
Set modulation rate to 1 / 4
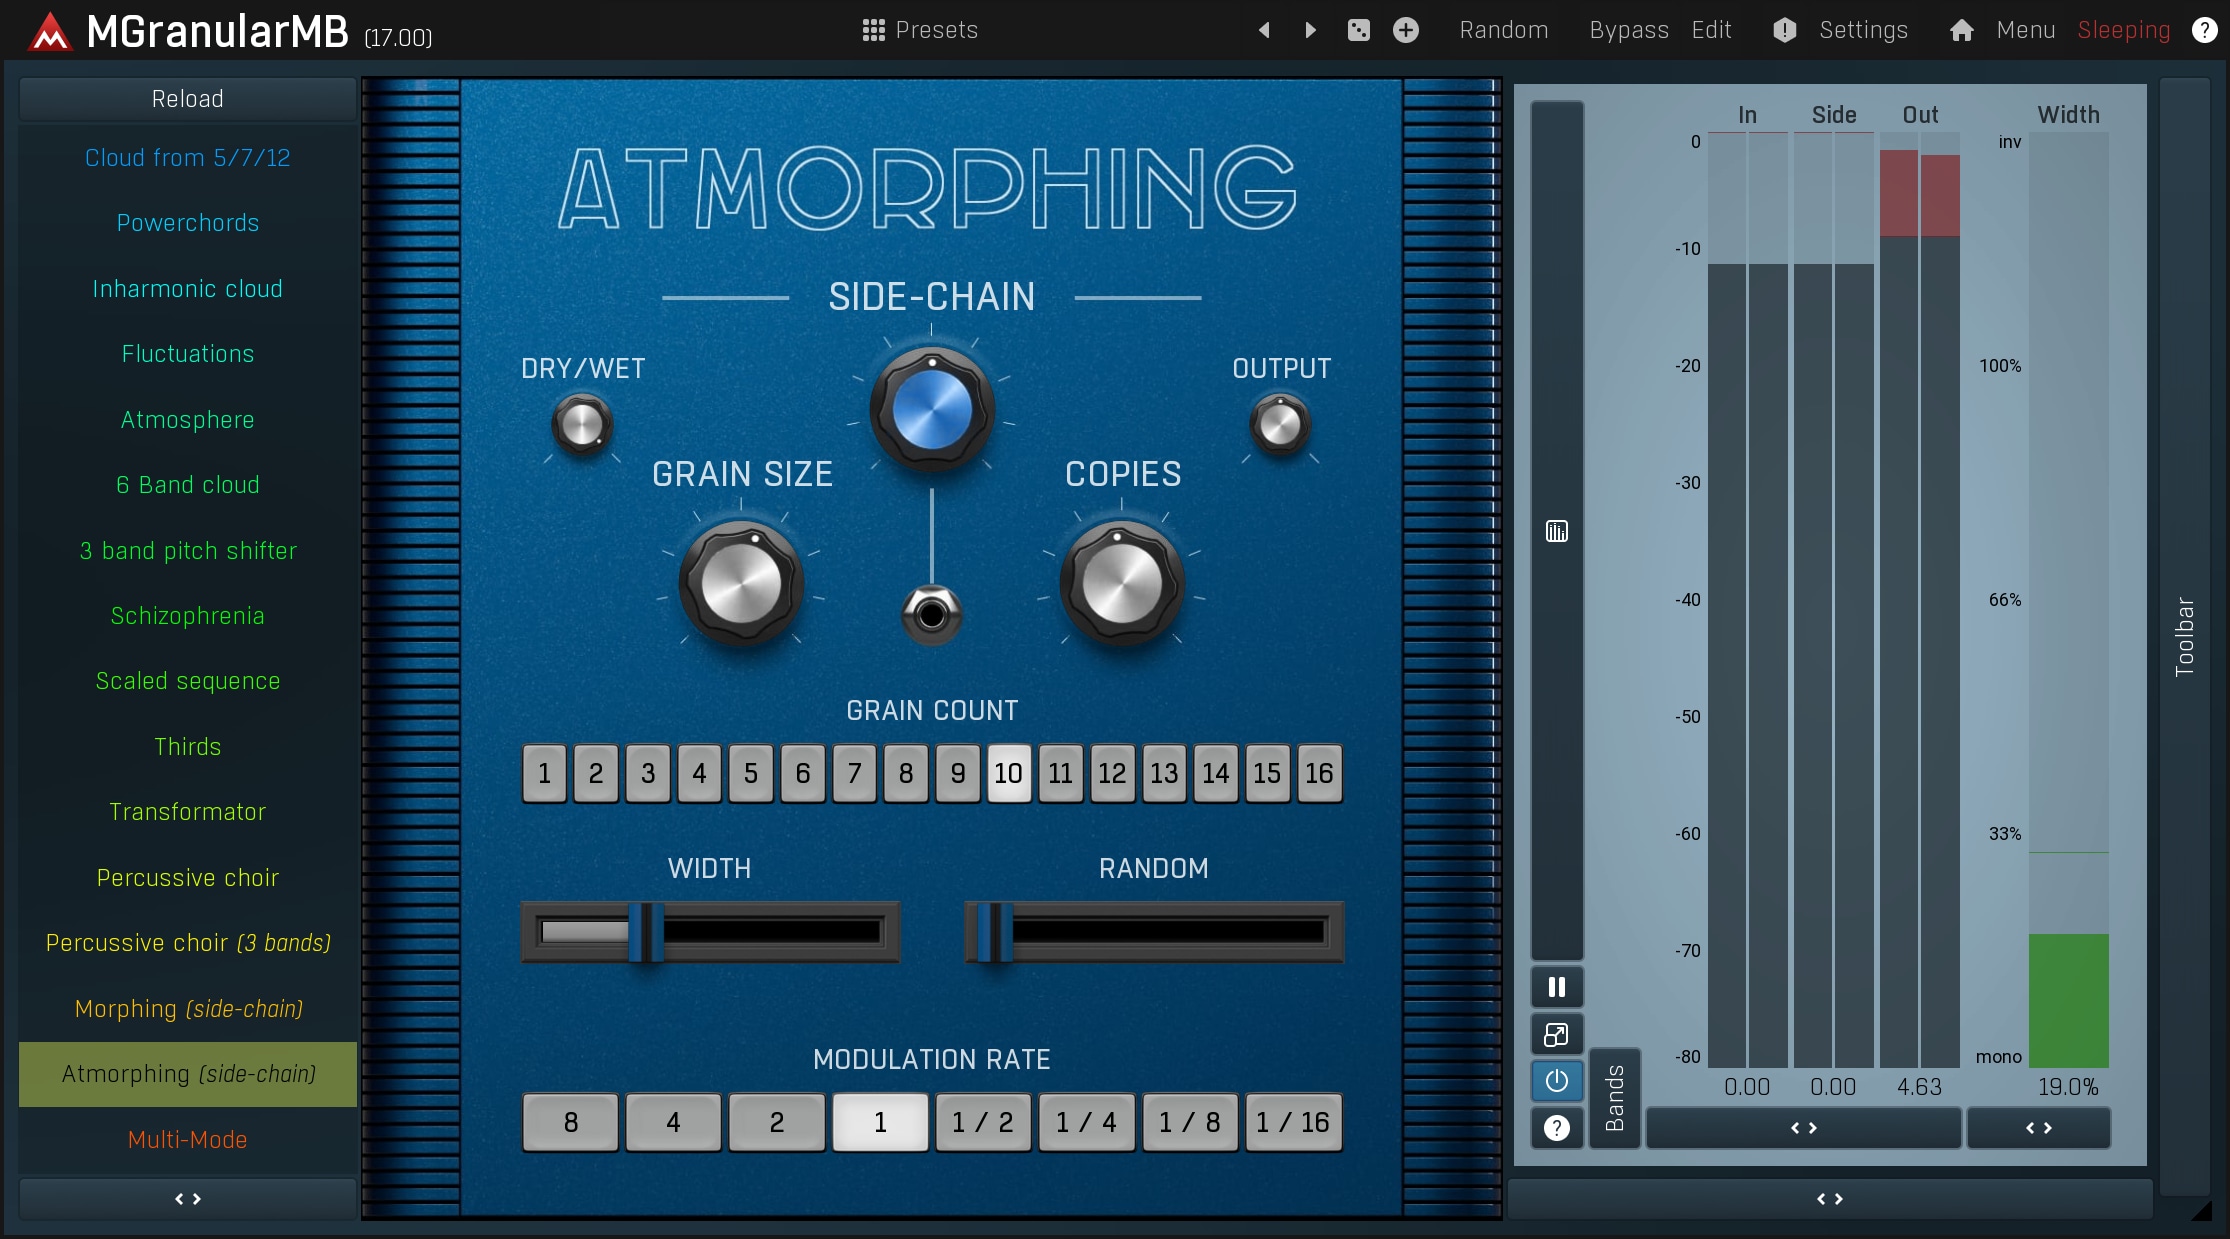tap(1086, 1122)
